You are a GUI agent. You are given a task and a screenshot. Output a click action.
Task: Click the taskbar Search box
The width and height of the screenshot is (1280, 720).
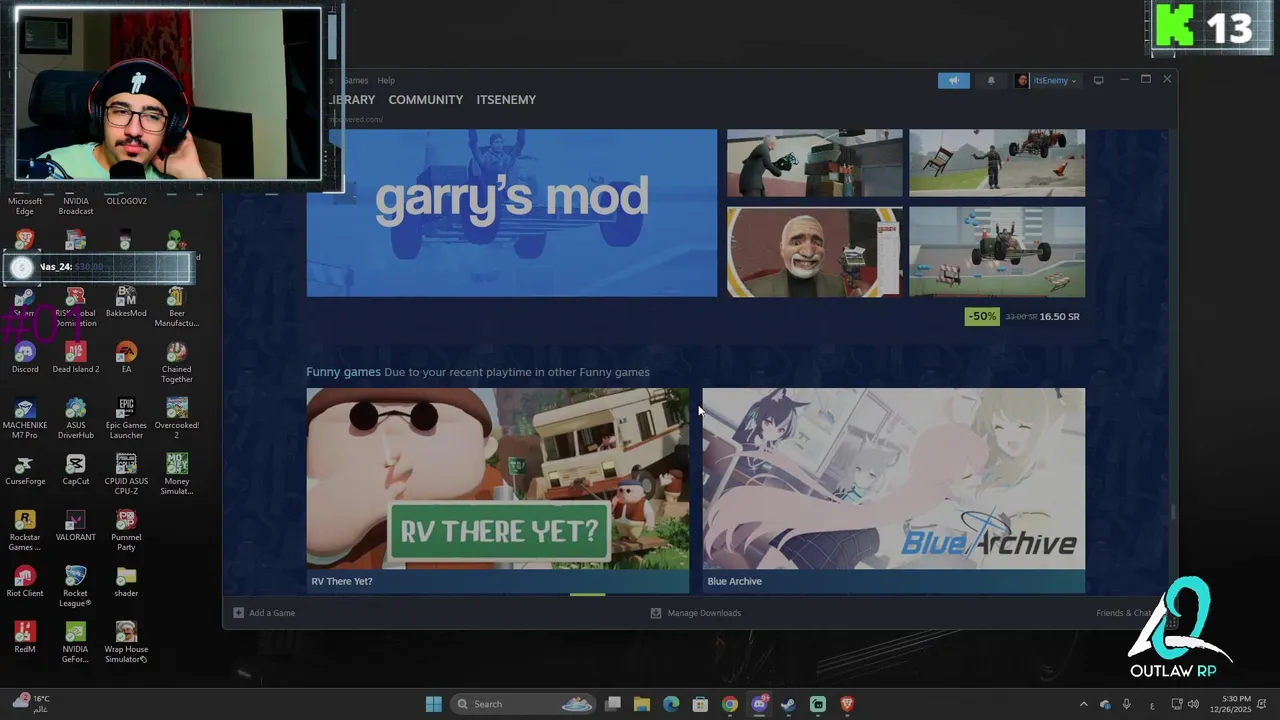[x=524, y=704]
